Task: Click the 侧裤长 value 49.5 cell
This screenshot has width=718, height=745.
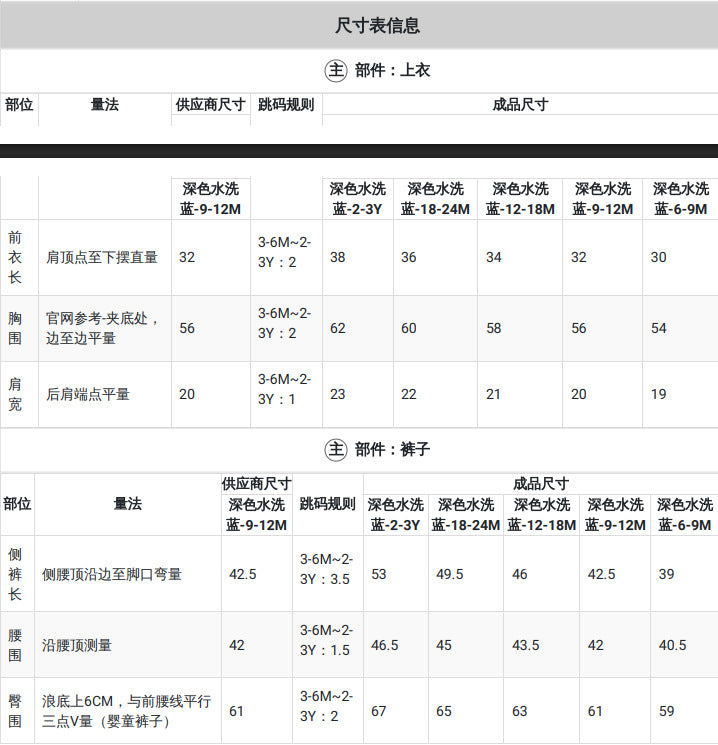Action: pos(466,574)
